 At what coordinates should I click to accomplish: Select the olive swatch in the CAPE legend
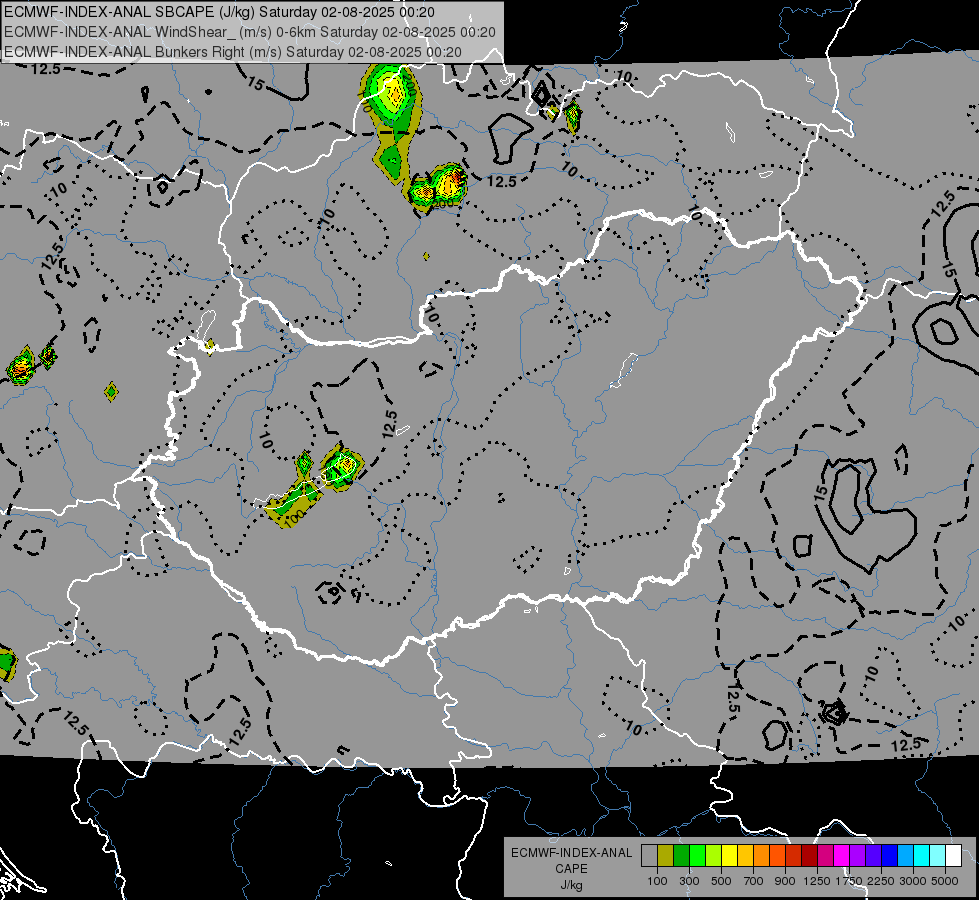[x=666, y=855]
